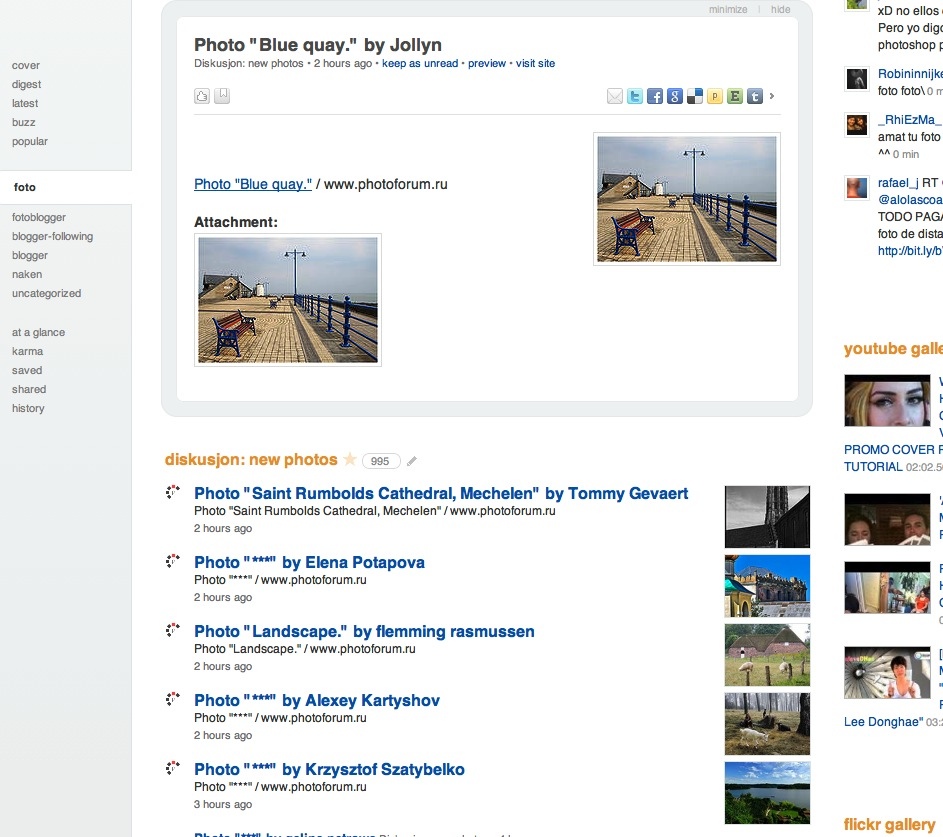
Task: Open the 'visit site' link
Action: 535,64
